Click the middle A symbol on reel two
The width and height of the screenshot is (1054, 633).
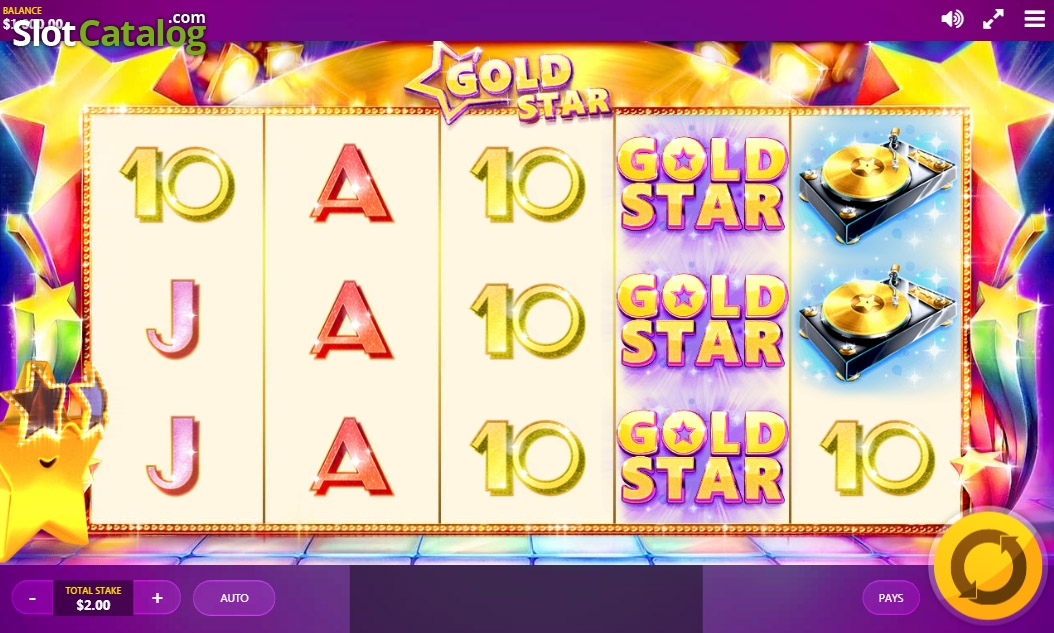point(351,320)
